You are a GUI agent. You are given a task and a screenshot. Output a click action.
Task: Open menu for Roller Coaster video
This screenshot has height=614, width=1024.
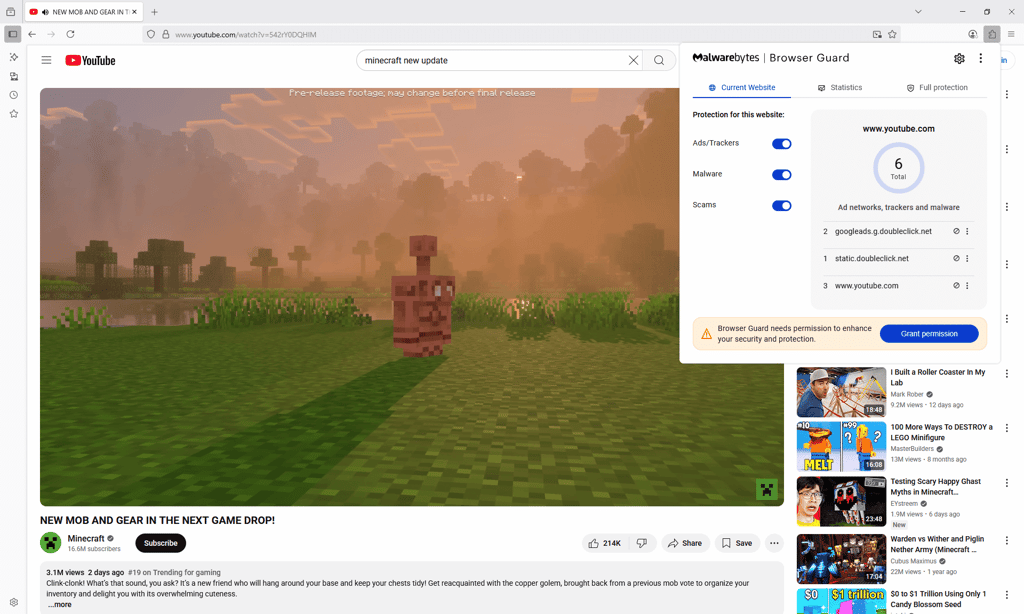click(x=1006, y=374)
